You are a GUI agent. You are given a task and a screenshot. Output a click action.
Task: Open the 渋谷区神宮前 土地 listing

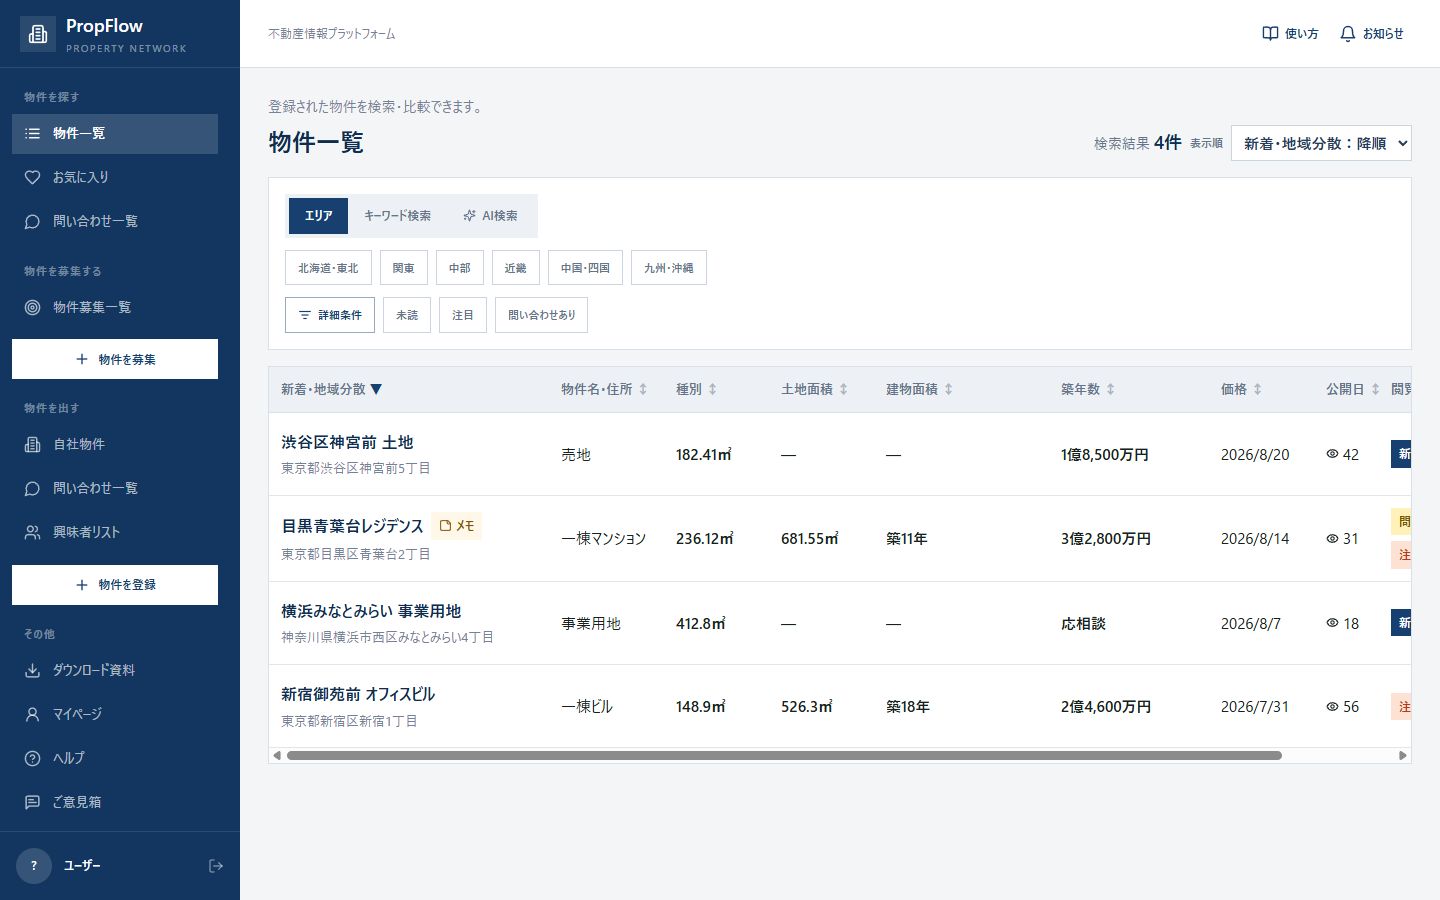point(347,442)
